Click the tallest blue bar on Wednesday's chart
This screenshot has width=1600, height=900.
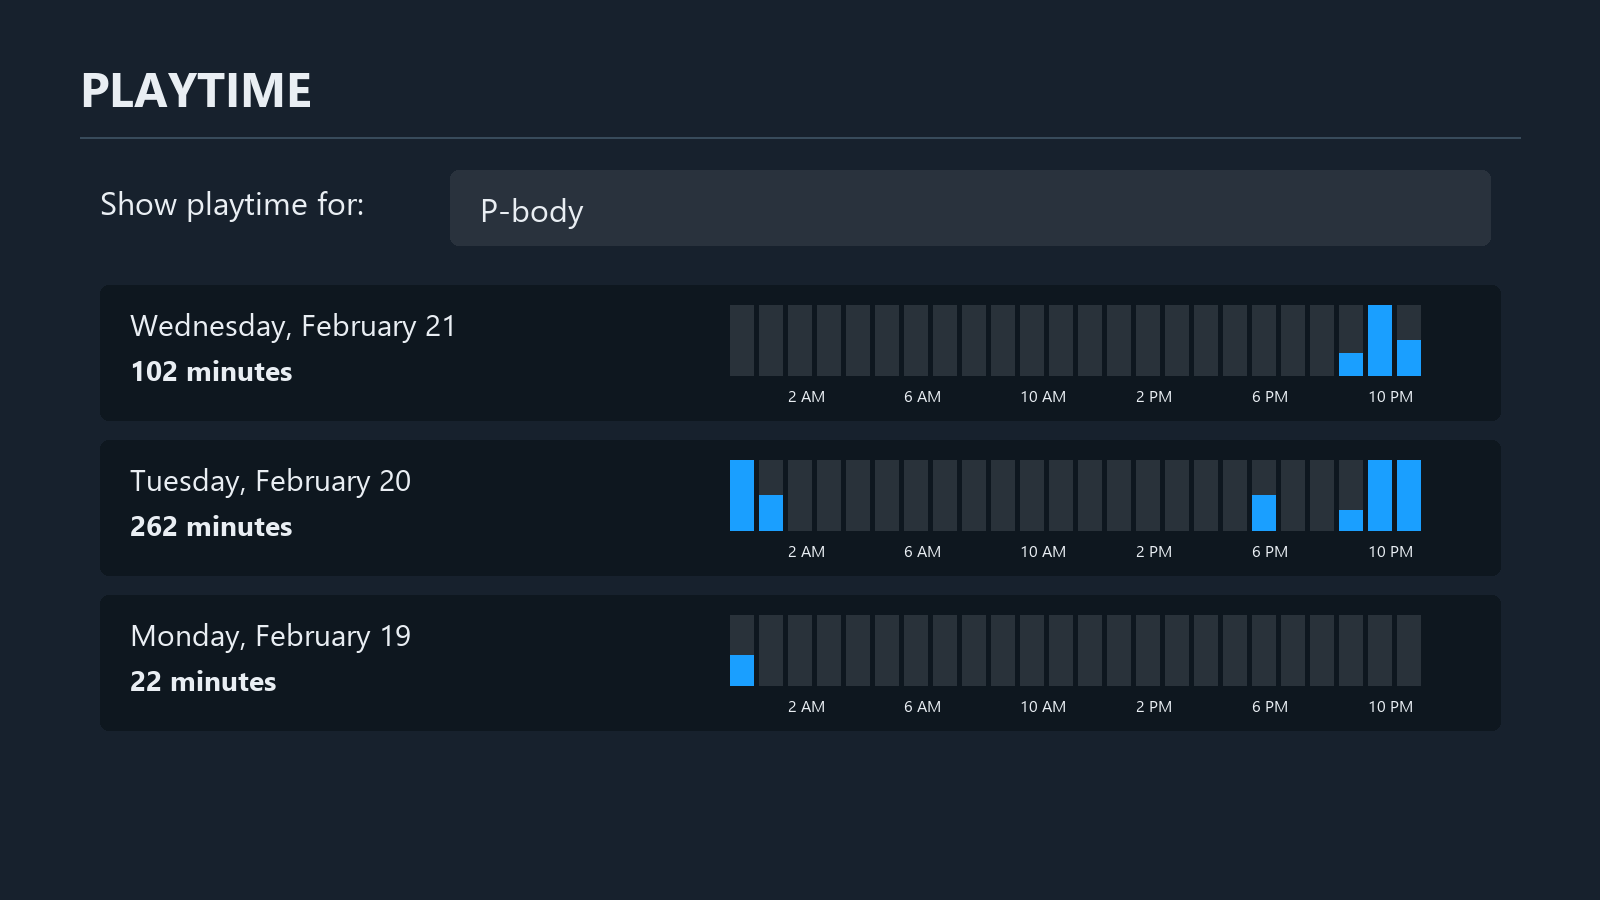(x=1380, y=341)
